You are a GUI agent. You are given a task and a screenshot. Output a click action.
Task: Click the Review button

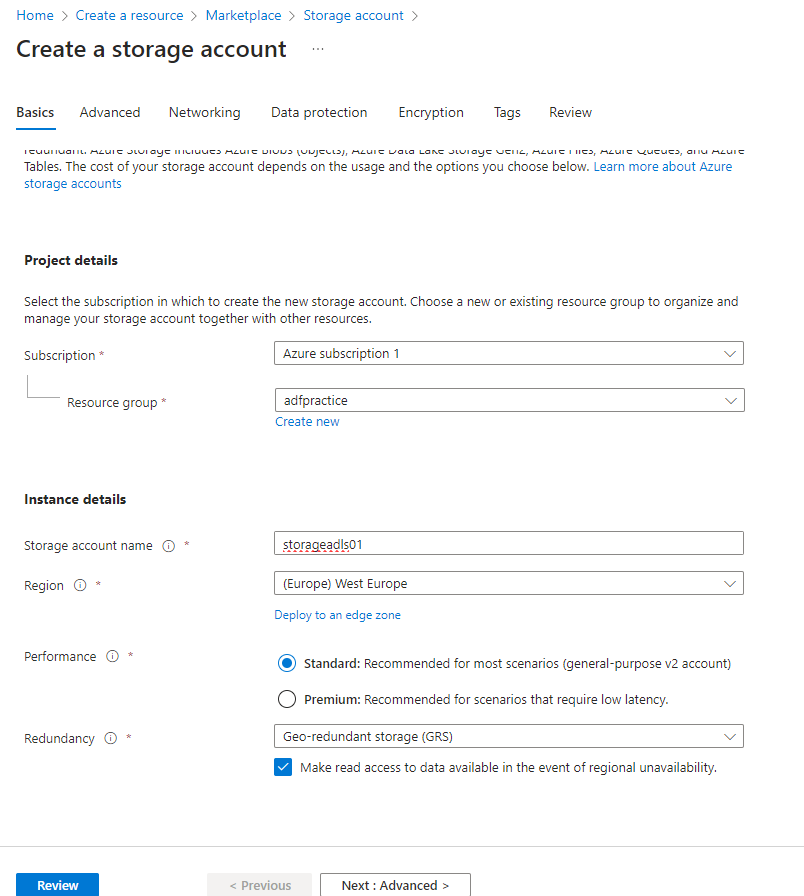[57, 885]
